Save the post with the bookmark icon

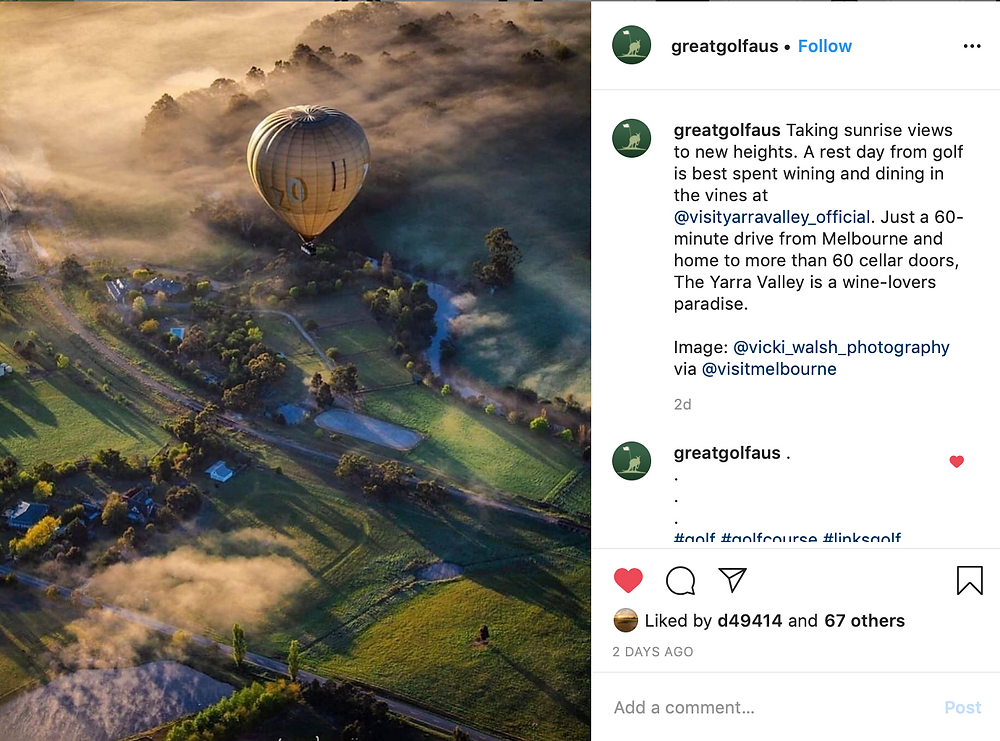pos(969,580)
